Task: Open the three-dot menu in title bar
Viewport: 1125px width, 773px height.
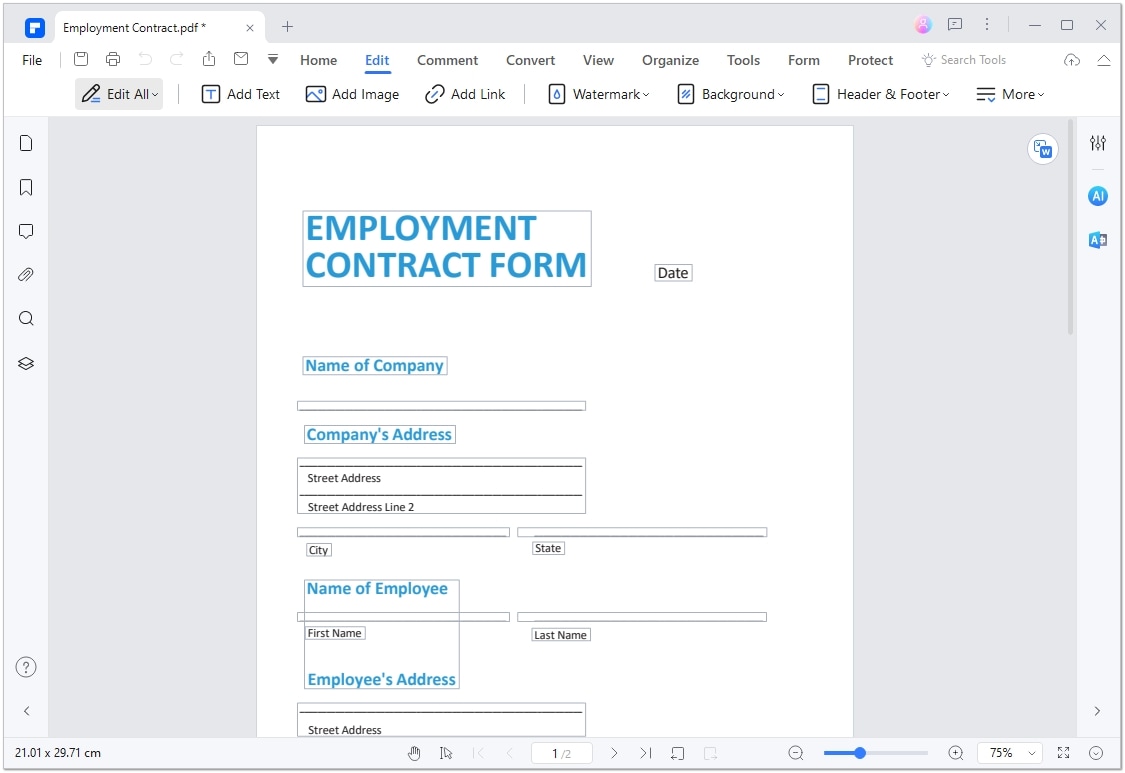Action: 987,24
